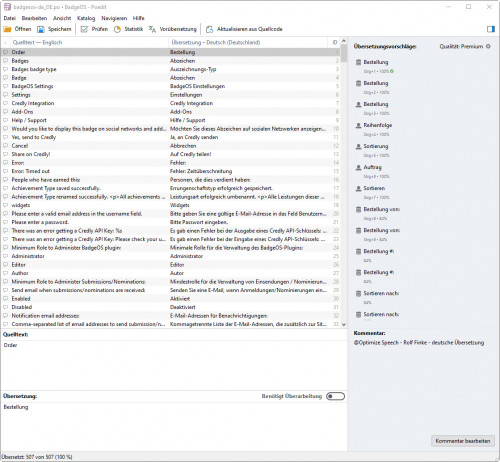Click the comment icon beside Author
The height and width of the screenshot is (462, 500).
(x=6, y=273)
